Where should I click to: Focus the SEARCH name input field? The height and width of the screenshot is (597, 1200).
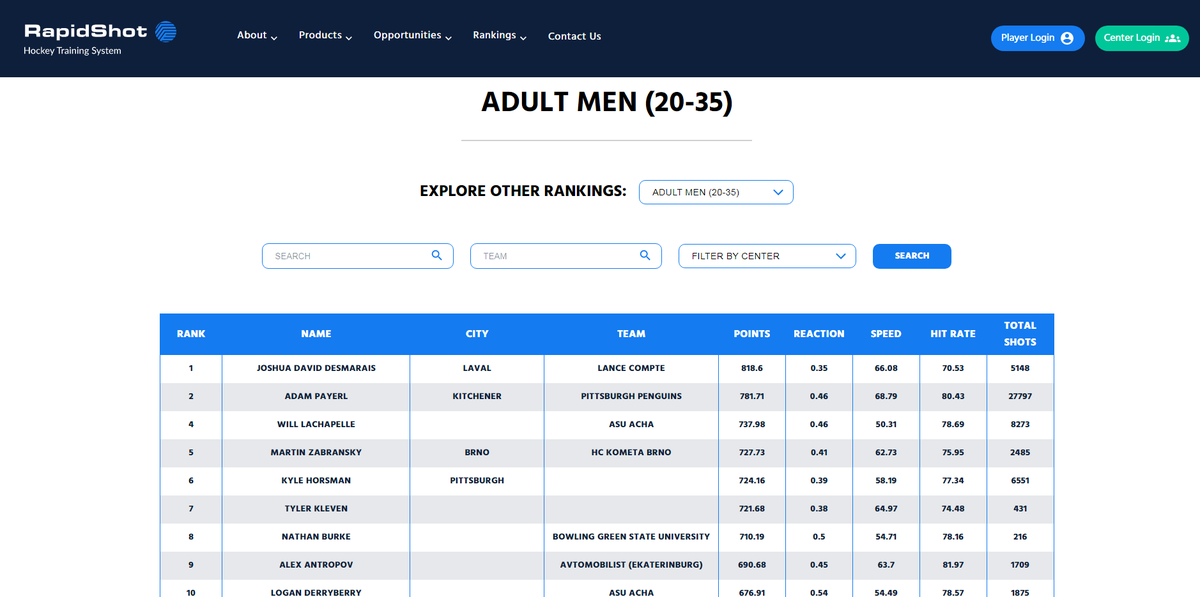(x=358, y=256)
